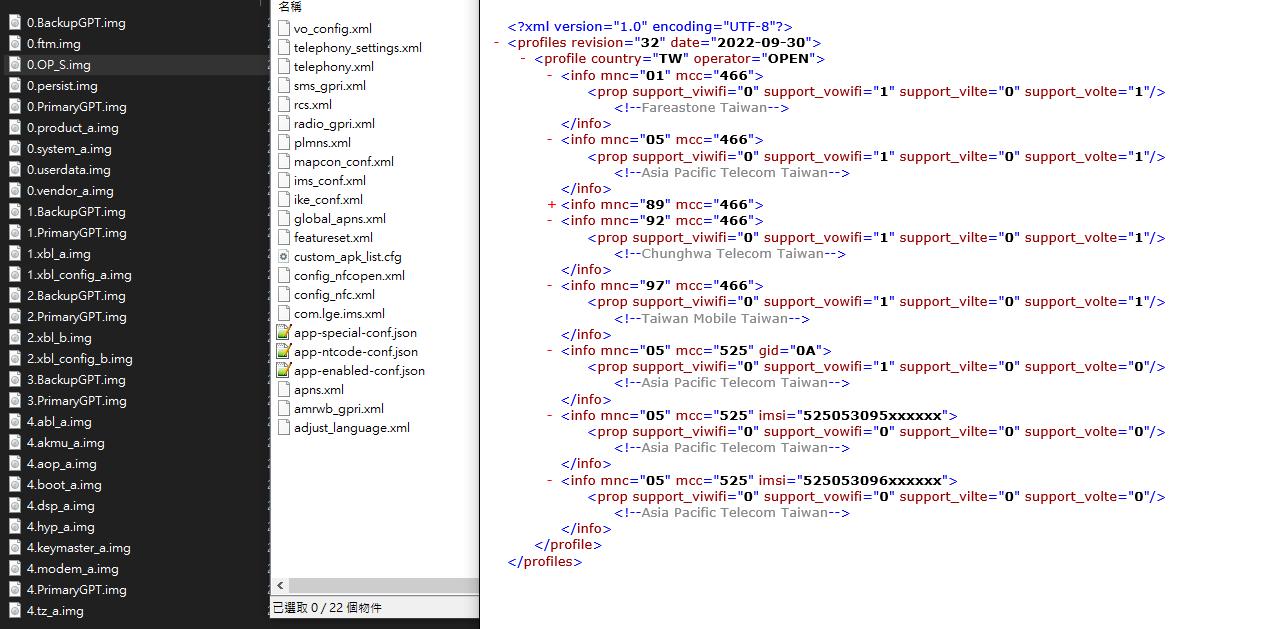Image resolution: width=1274 pixels, height=629 pixels.
Task: Click the custom_apk_list.cfg file icon
Action: coord(284,257)
